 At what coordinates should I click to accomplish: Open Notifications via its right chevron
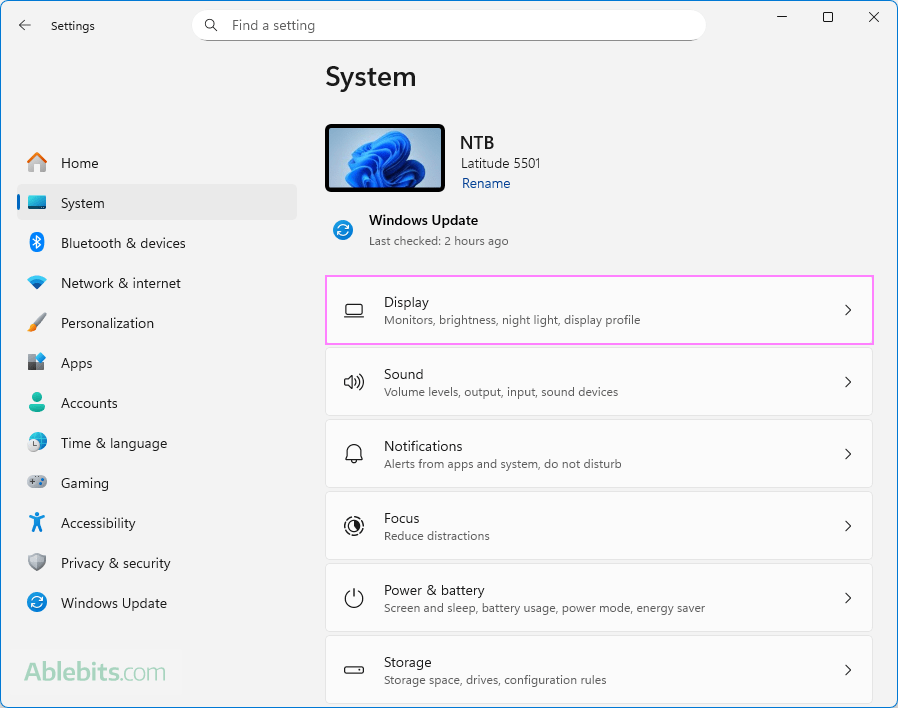pyautogui.click(x=848, y=454)
